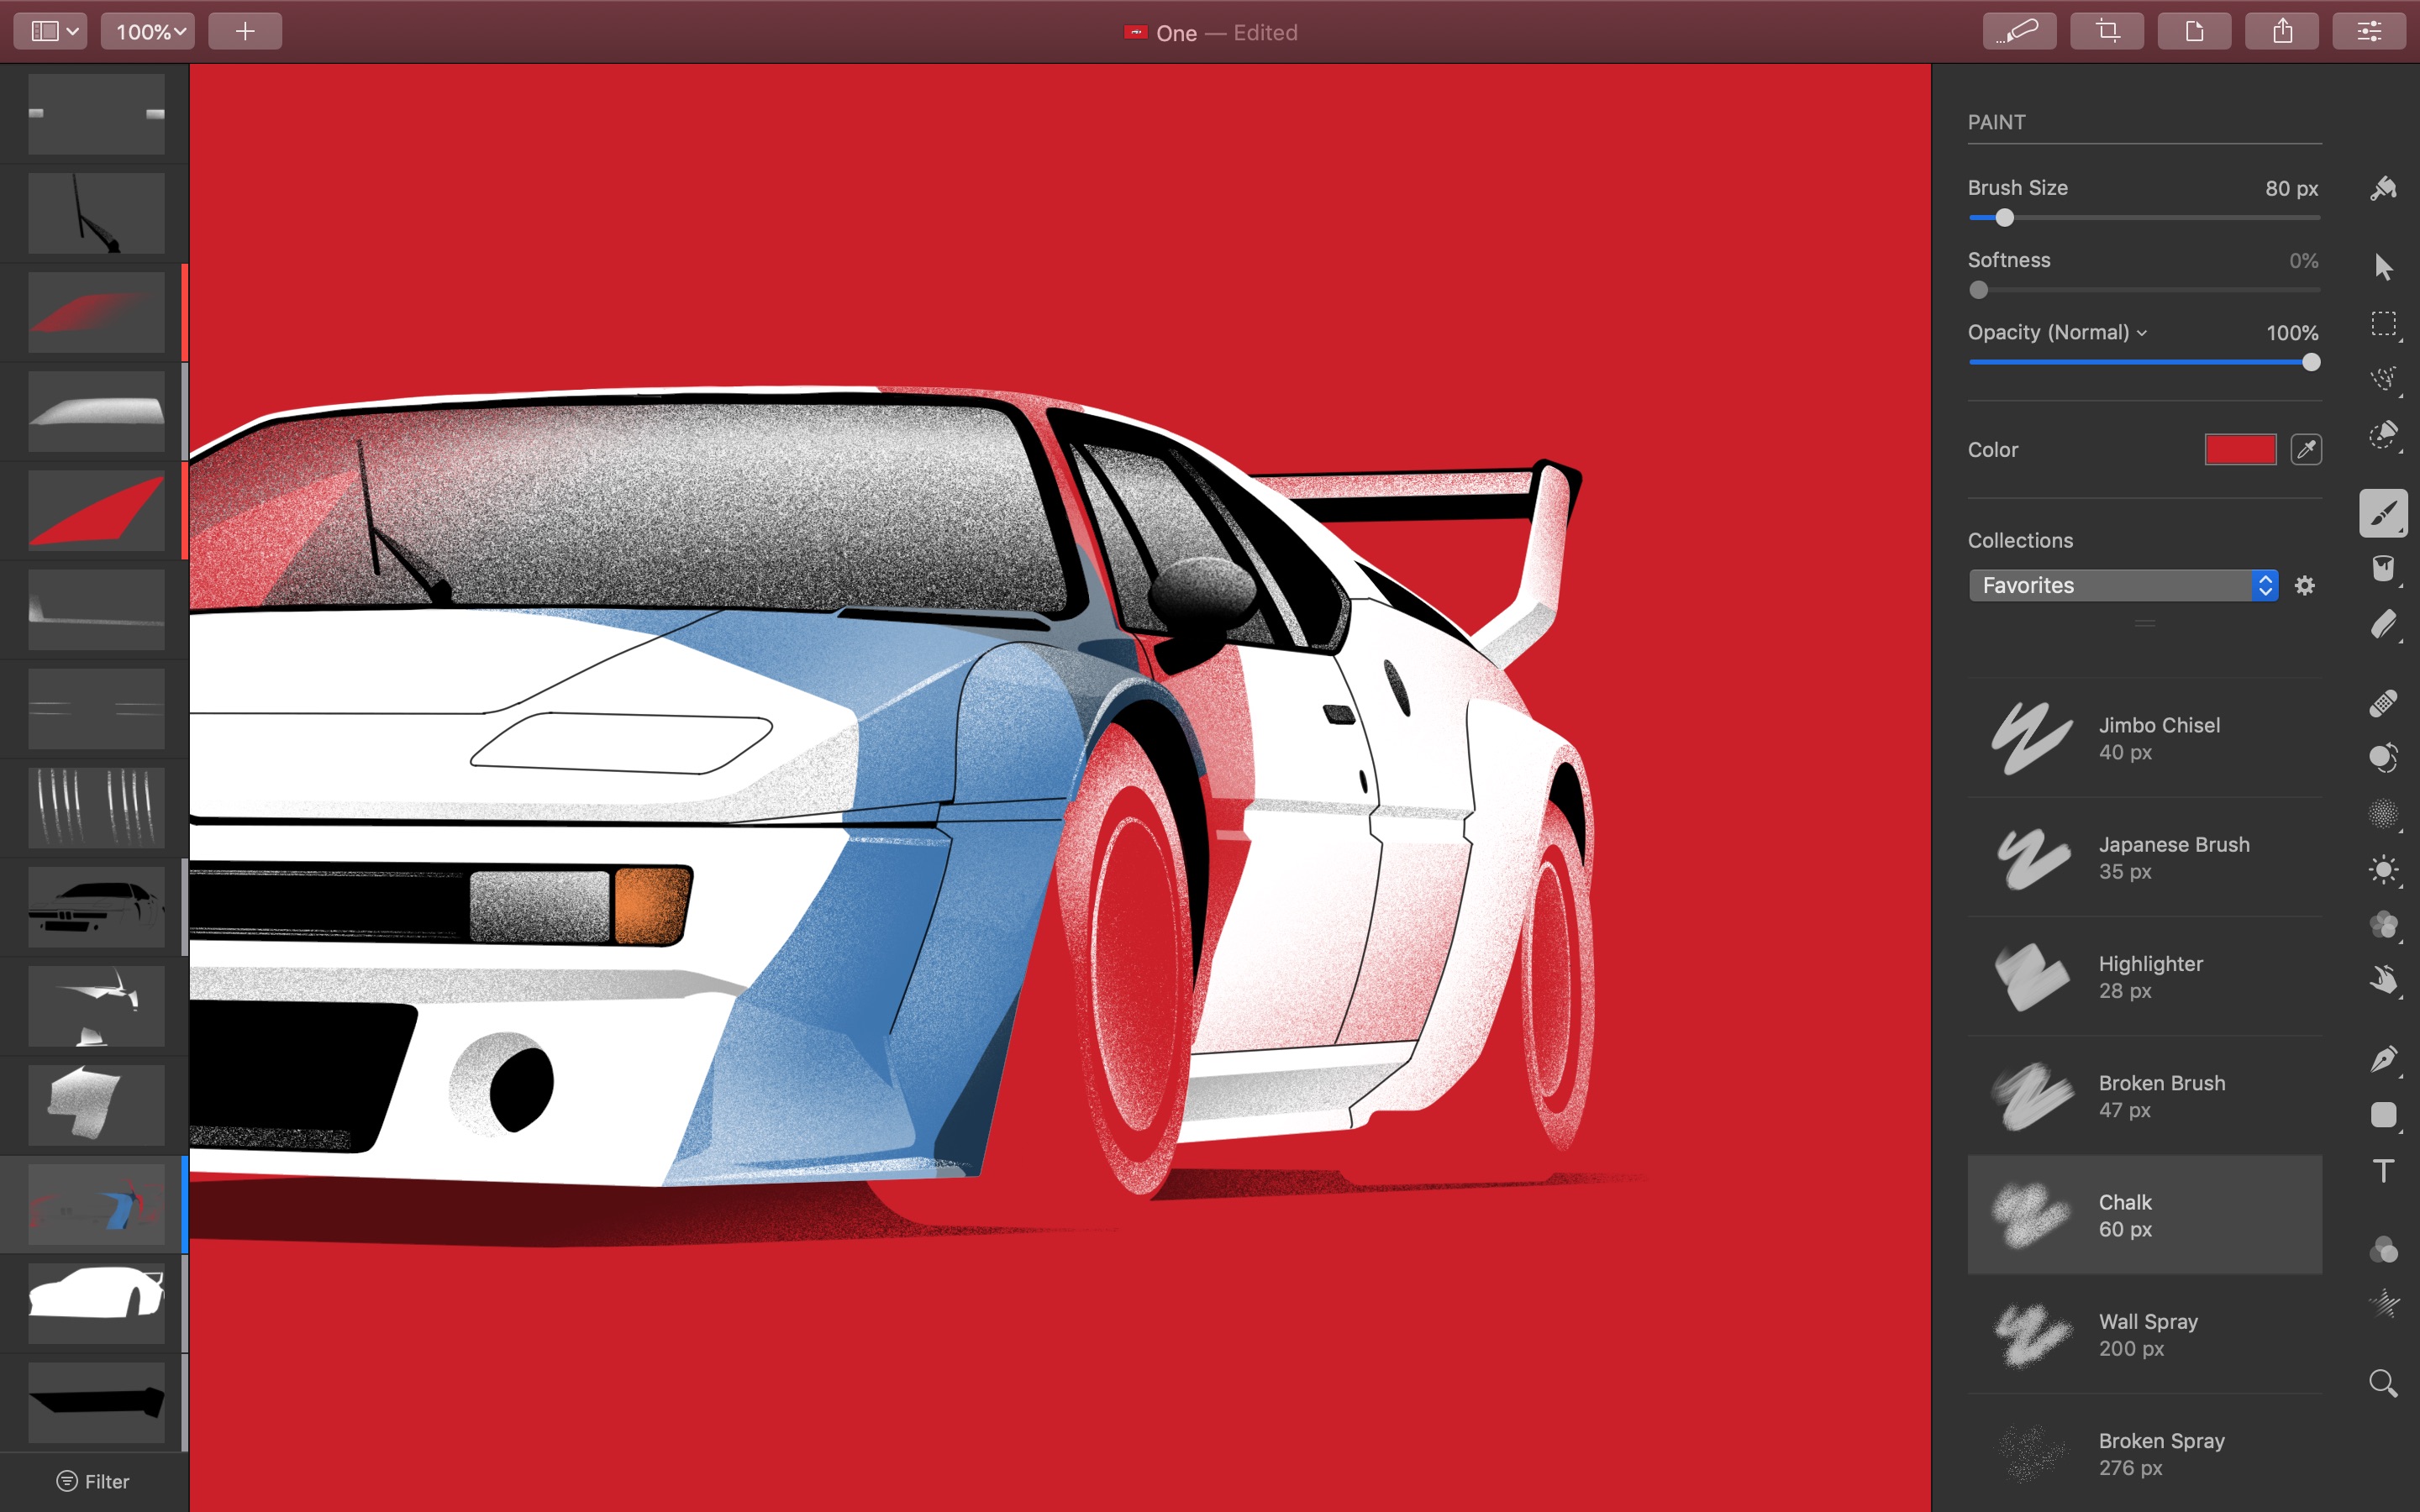Open the Favorites collection dropdown
The image size is (2420, 1512).
click(2123, 585)
